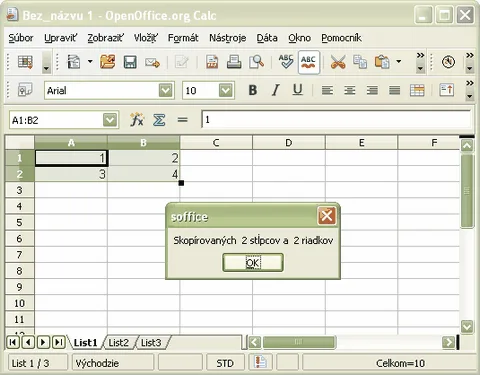480x375 pixels.
Task: Click the vertical scrollbar thumb
Action: tap(467, 191)
